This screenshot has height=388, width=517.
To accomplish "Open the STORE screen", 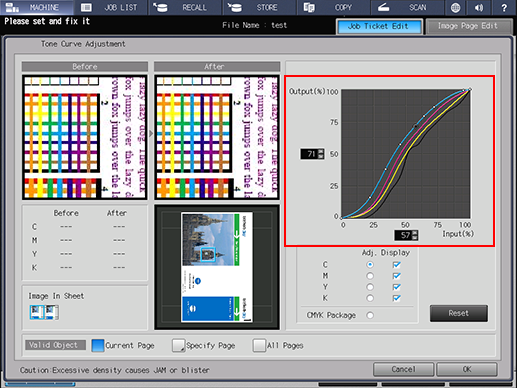I will (x=260, y=7).
